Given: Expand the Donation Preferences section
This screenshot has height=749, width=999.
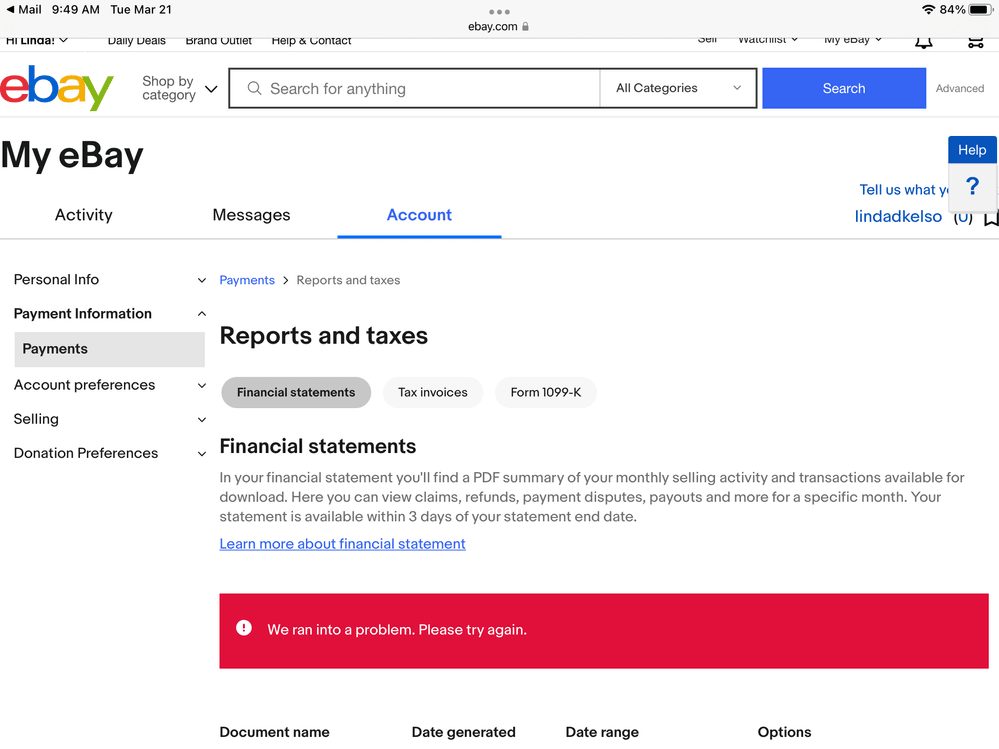Looking at the screenshot, I should point(110,453).
